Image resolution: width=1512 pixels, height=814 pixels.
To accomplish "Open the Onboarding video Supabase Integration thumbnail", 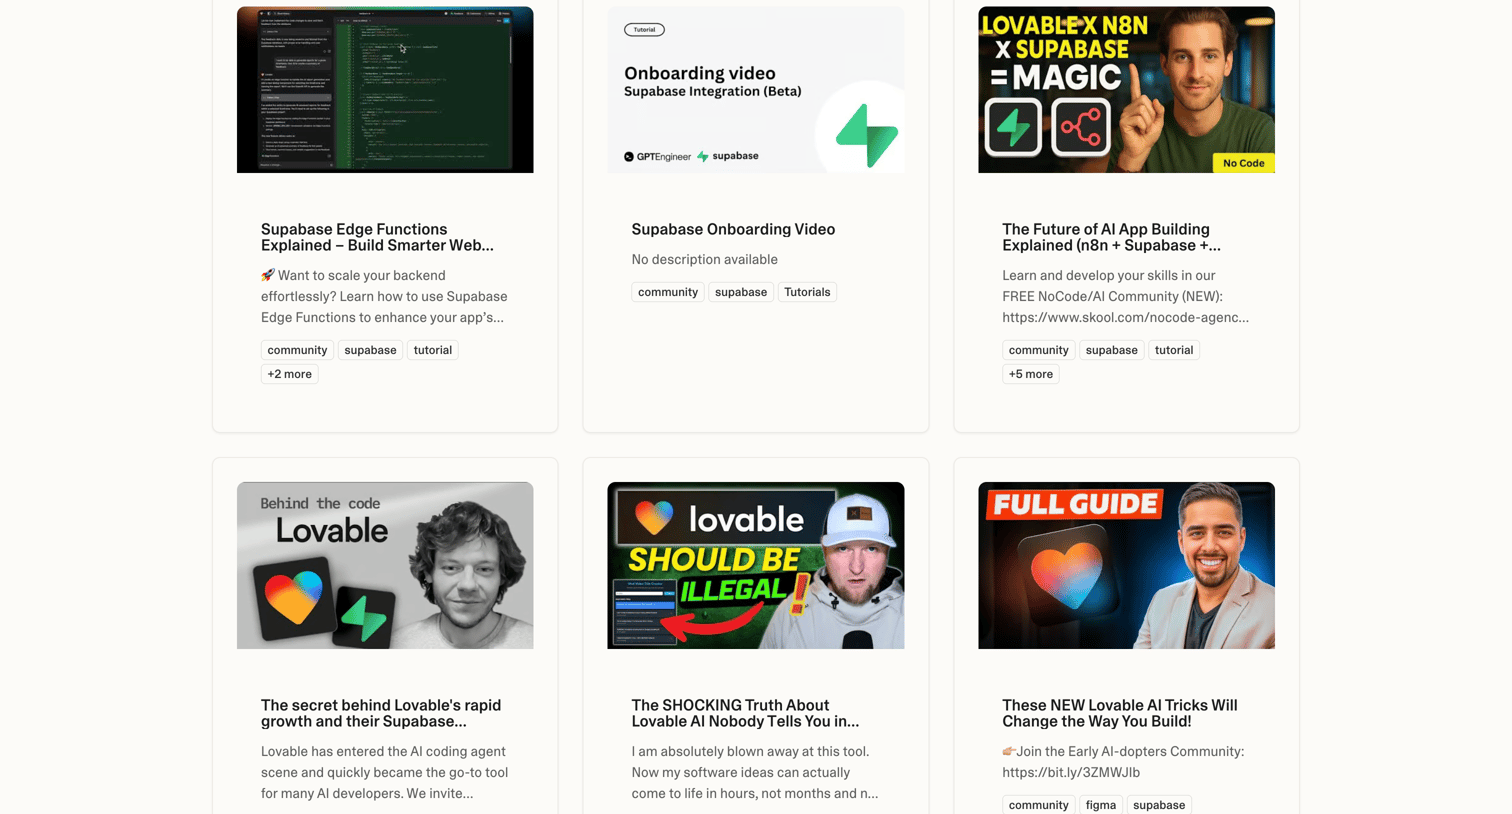I will (x=756, y=89).
